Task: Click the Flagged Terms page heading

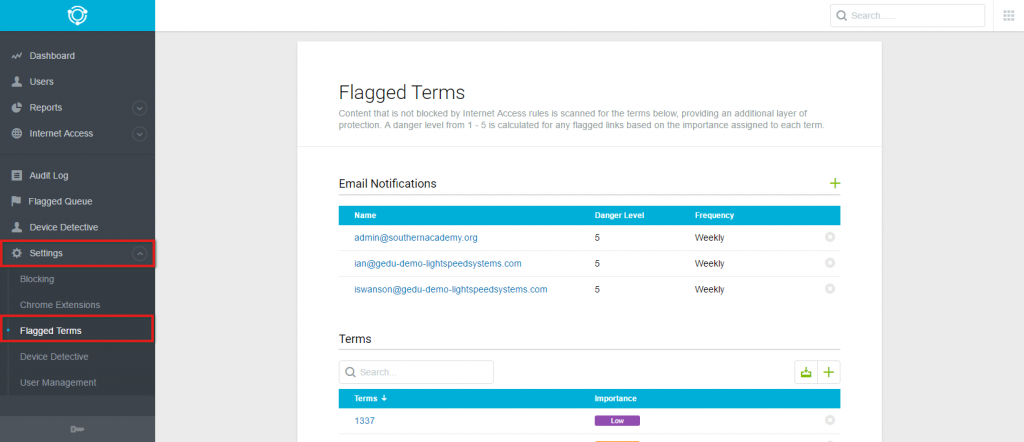Action: pos(402,91)
